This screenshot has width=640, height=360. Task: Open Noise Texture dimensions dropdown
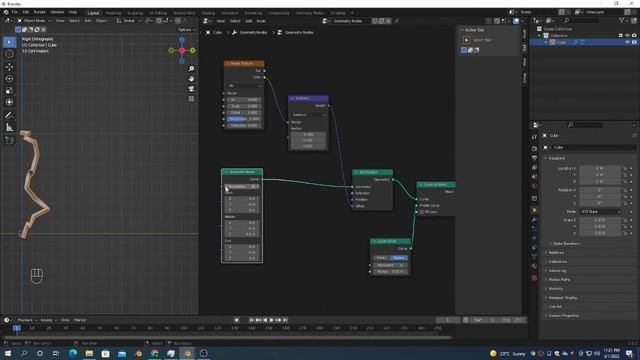tap(244, 86)
